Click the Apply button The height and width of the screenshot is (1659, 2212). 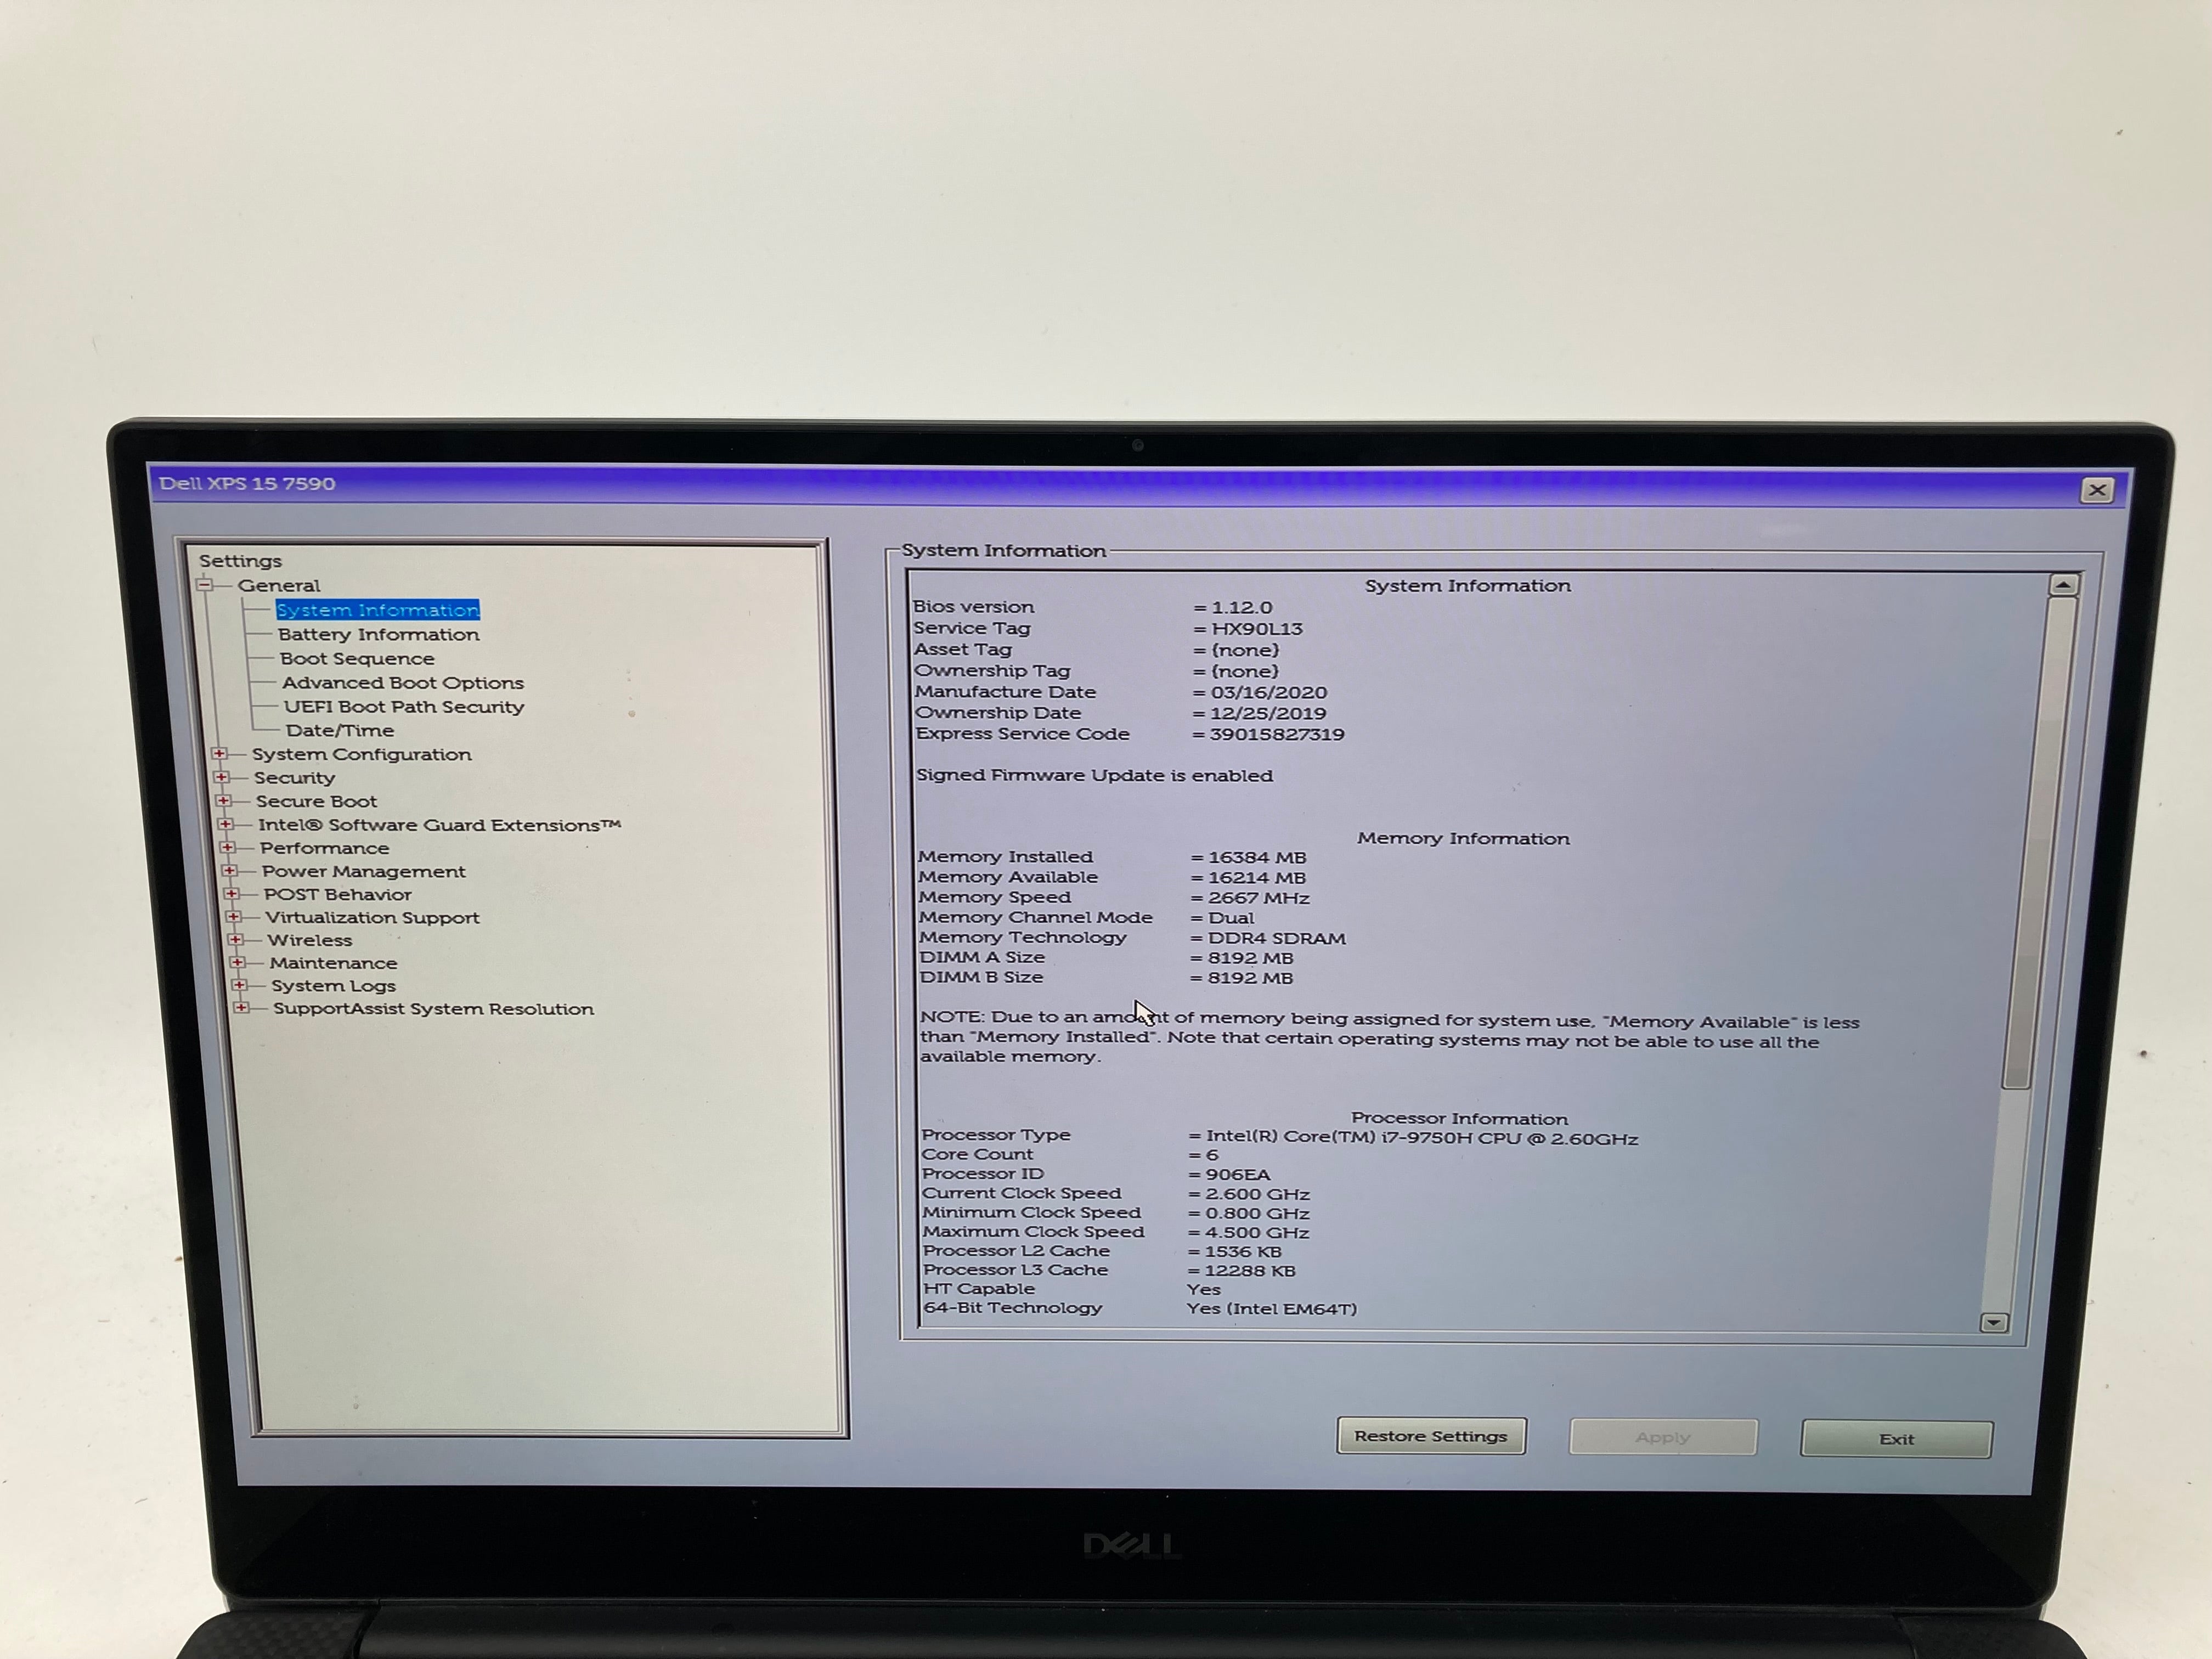coord(1663,1437)
